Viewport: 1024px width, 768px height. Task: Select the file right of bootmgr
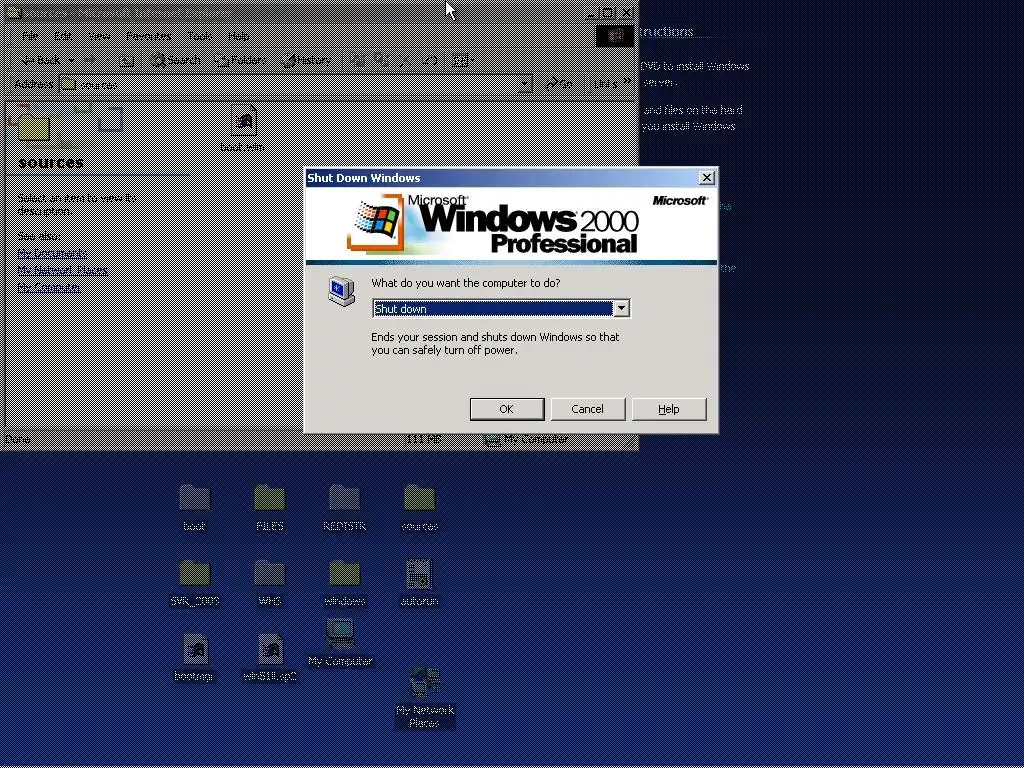(270, 658)
